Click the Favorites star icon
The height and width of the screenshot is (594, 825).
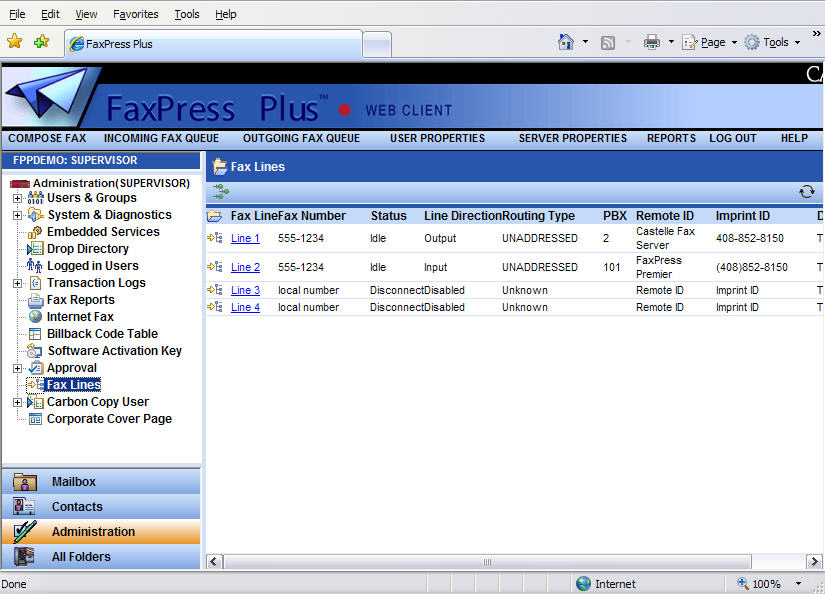pyautogui.click(x=15, y=42)
